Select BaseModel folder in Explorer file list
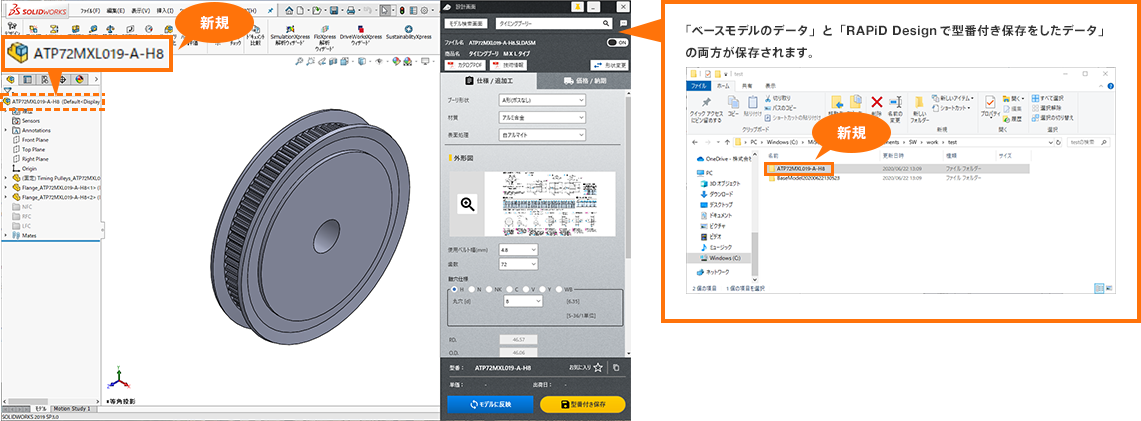This screenshot has width=1141, height=421. pyautogui.click(x=806, y=177)
